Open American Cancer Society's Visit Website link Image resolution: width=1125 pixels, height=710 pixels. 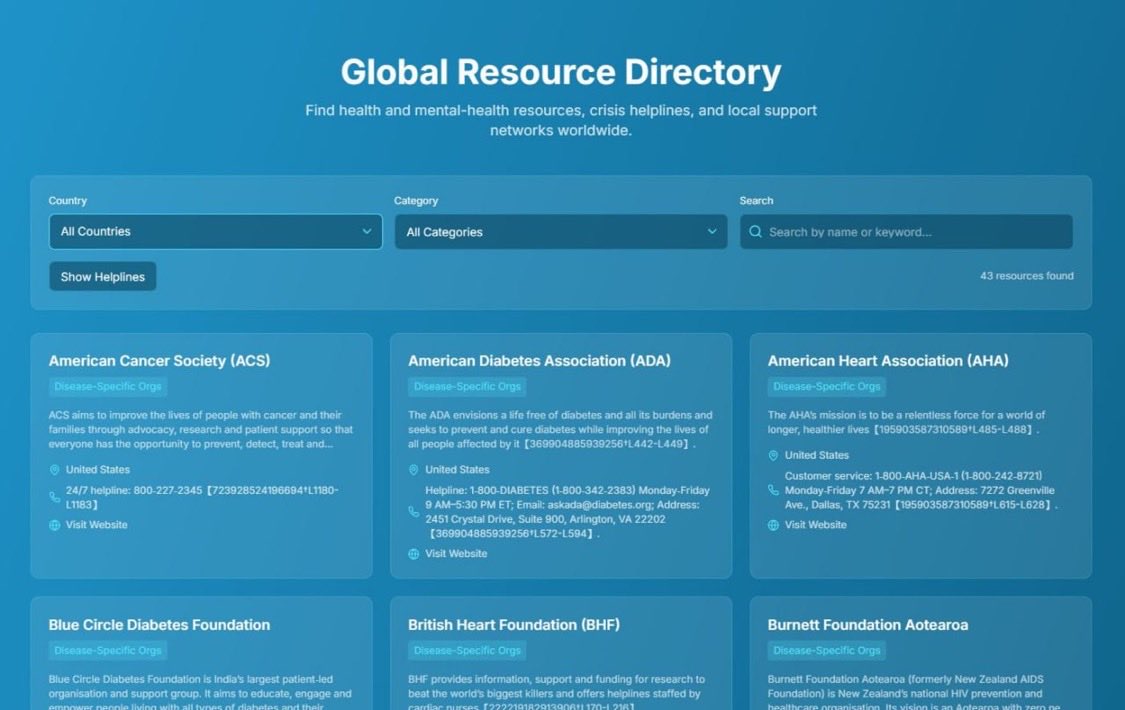pos(97,525)
